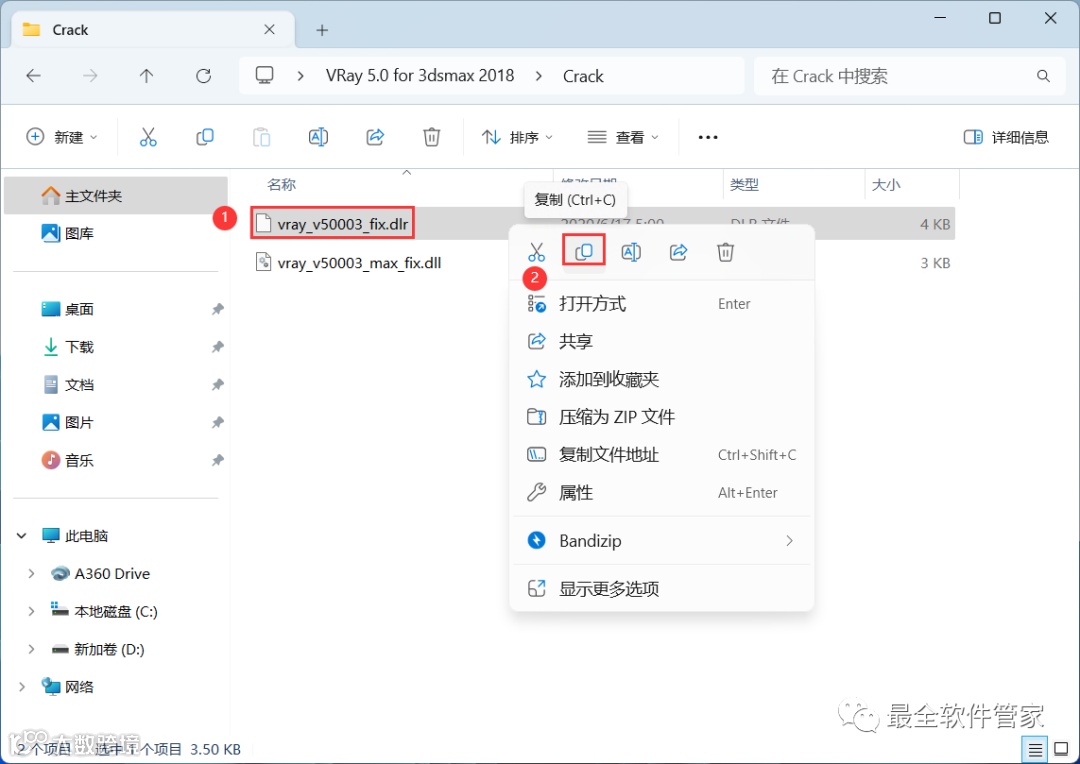Click the 在 Crack 中搜索 search box
The image size is (1080, 764).
[x=909, y=76]
